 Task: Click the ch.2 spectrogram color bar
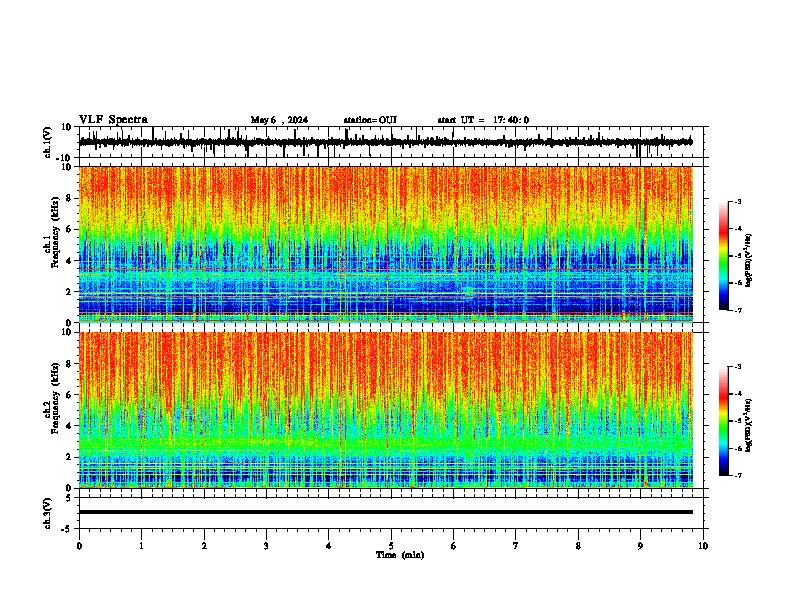point(723,421)
